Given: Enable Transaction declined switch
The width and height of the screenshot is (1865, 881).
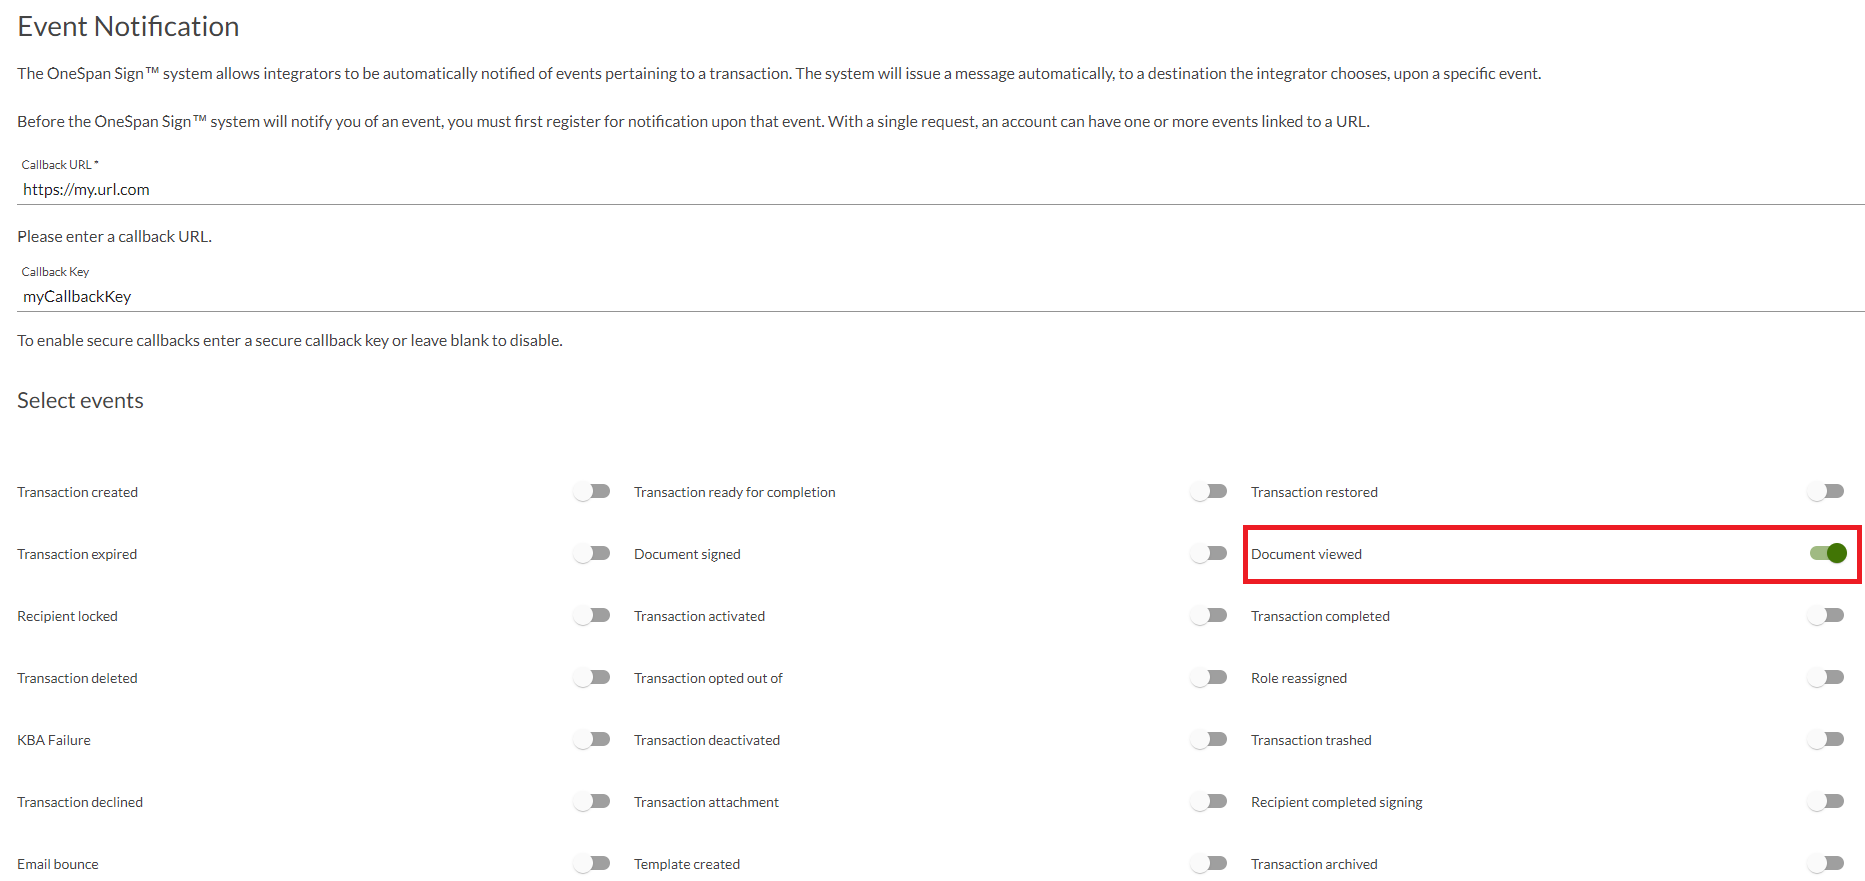Looking at the screenshot, I should pos(592,801).
